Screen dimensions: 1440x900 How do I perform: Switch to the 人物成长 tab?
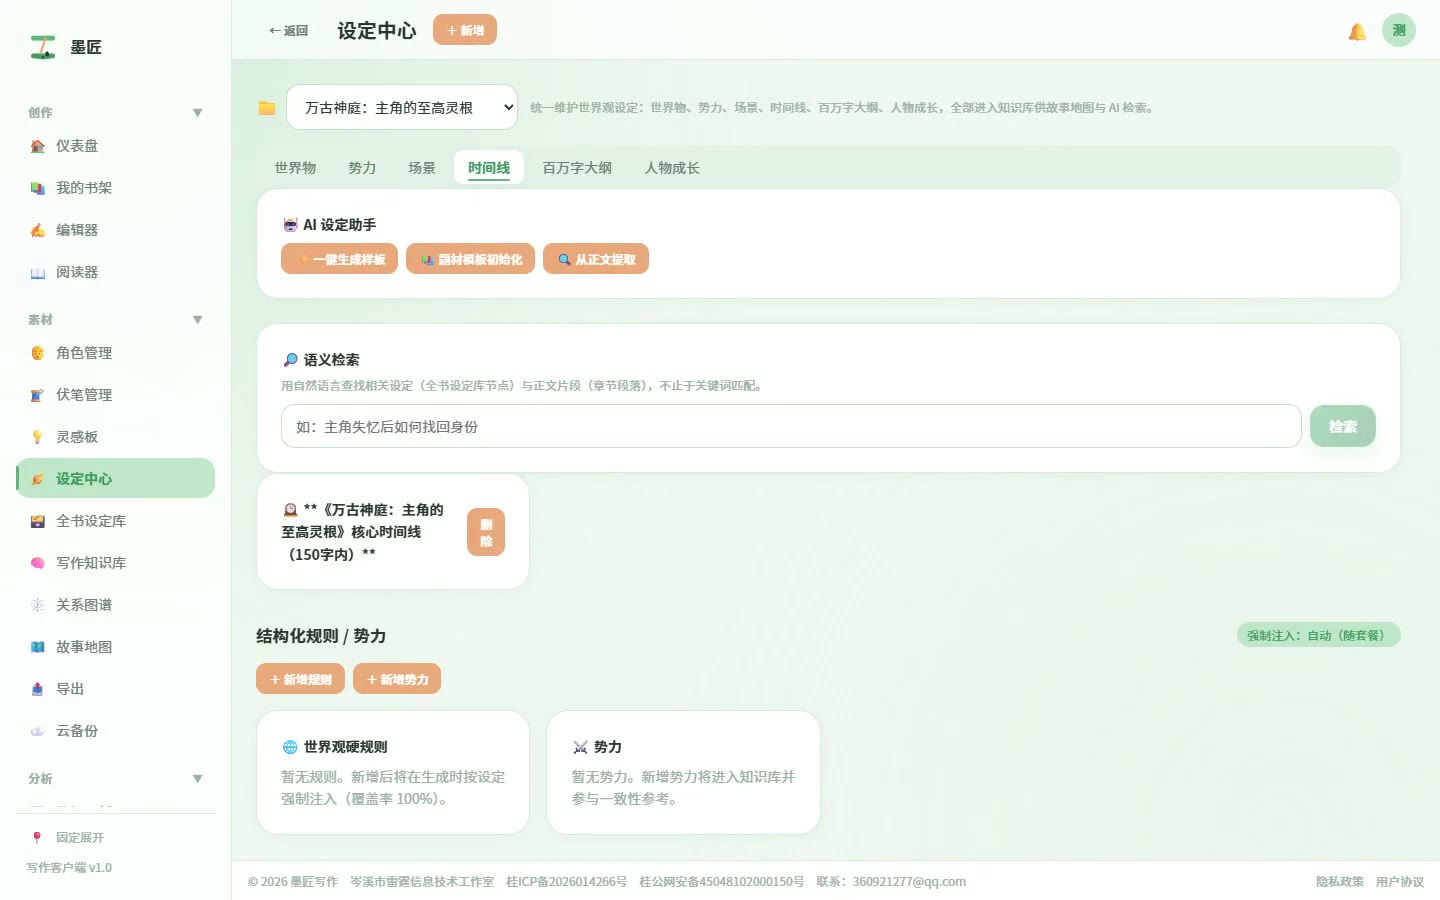(x=672, y=168)
